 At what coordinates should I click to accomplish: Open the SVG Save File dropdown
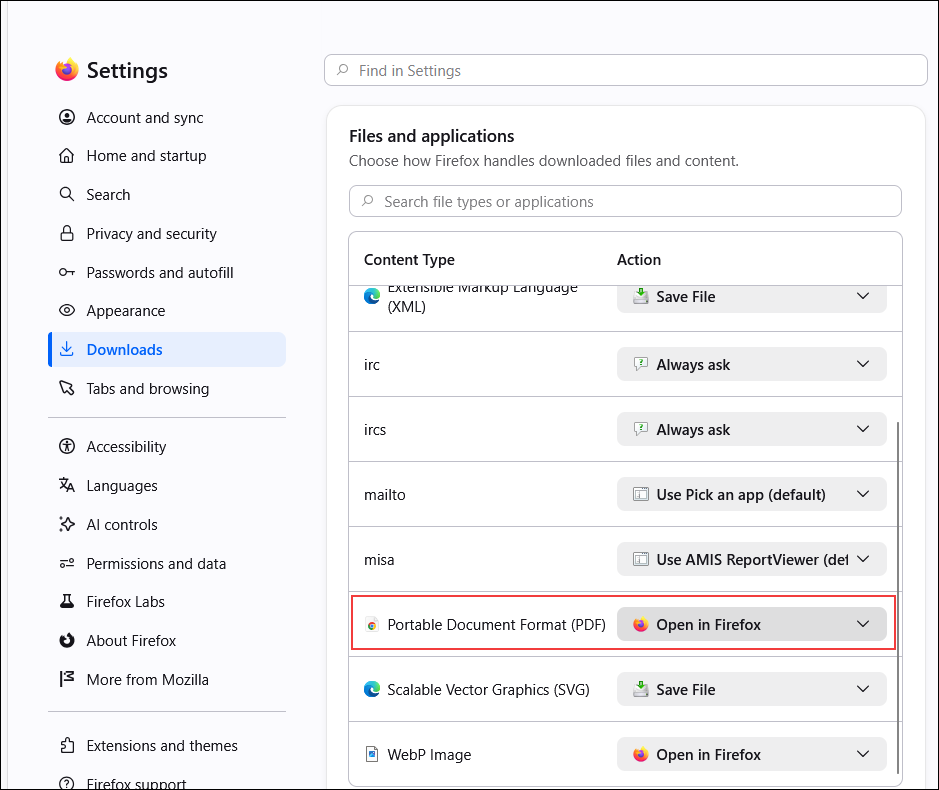click(752, 689)
